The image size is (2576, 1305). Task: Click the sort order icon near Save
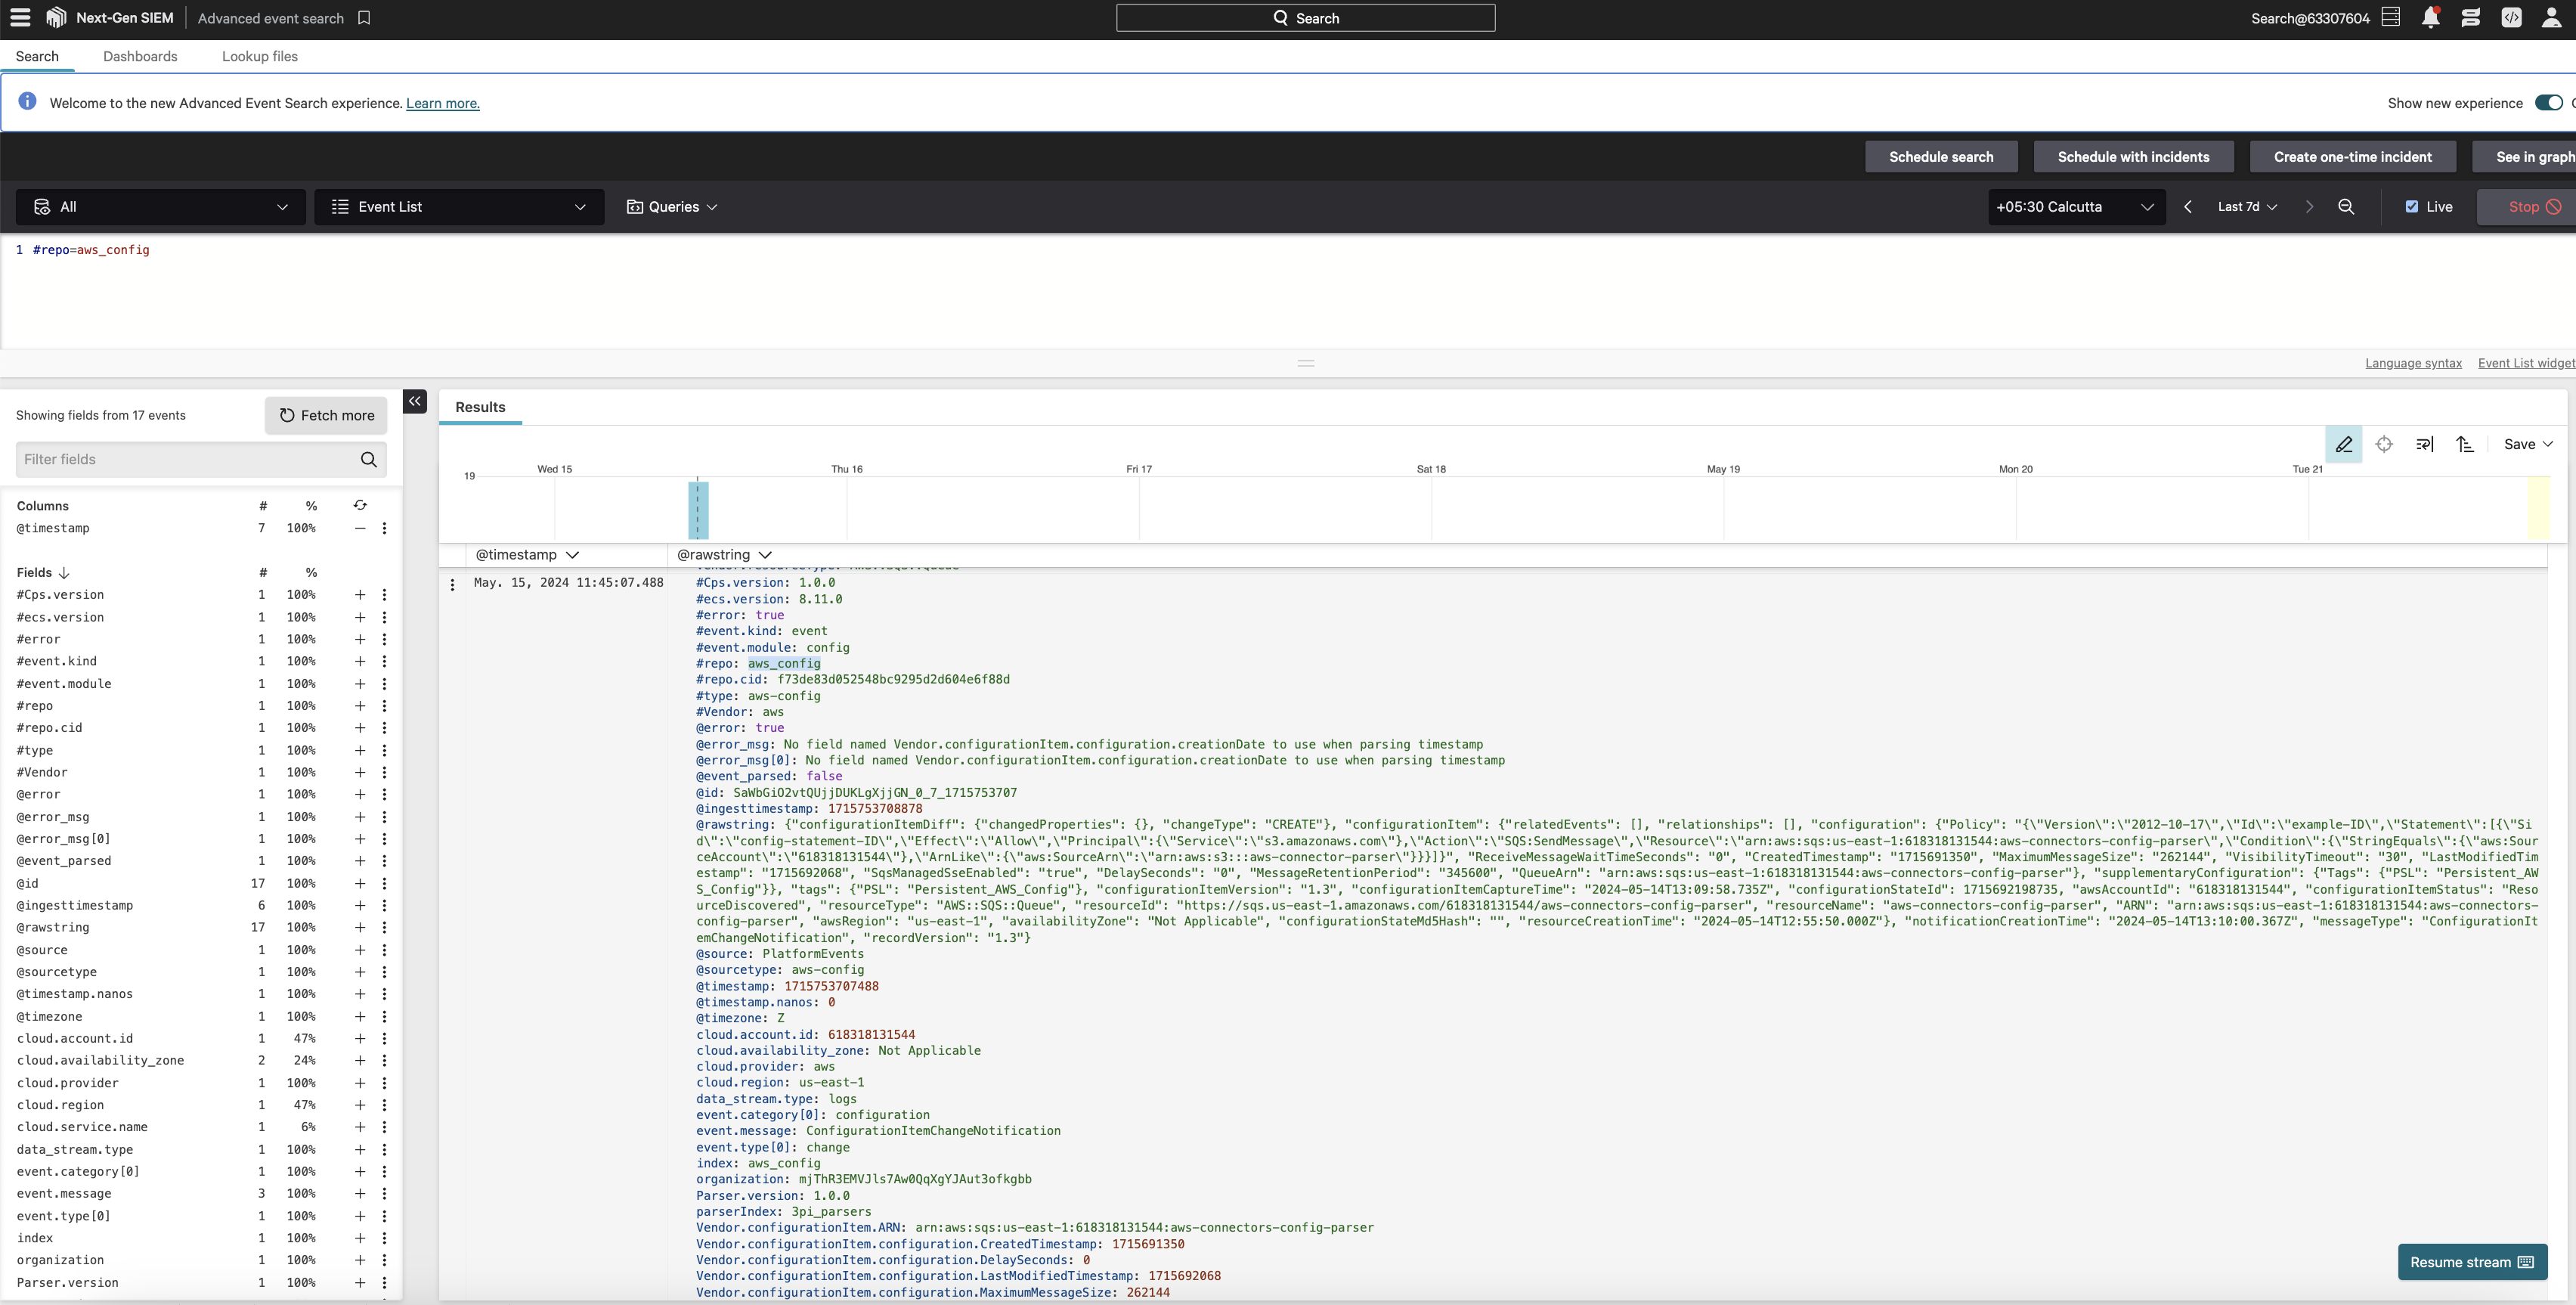tap(2465, 444)
